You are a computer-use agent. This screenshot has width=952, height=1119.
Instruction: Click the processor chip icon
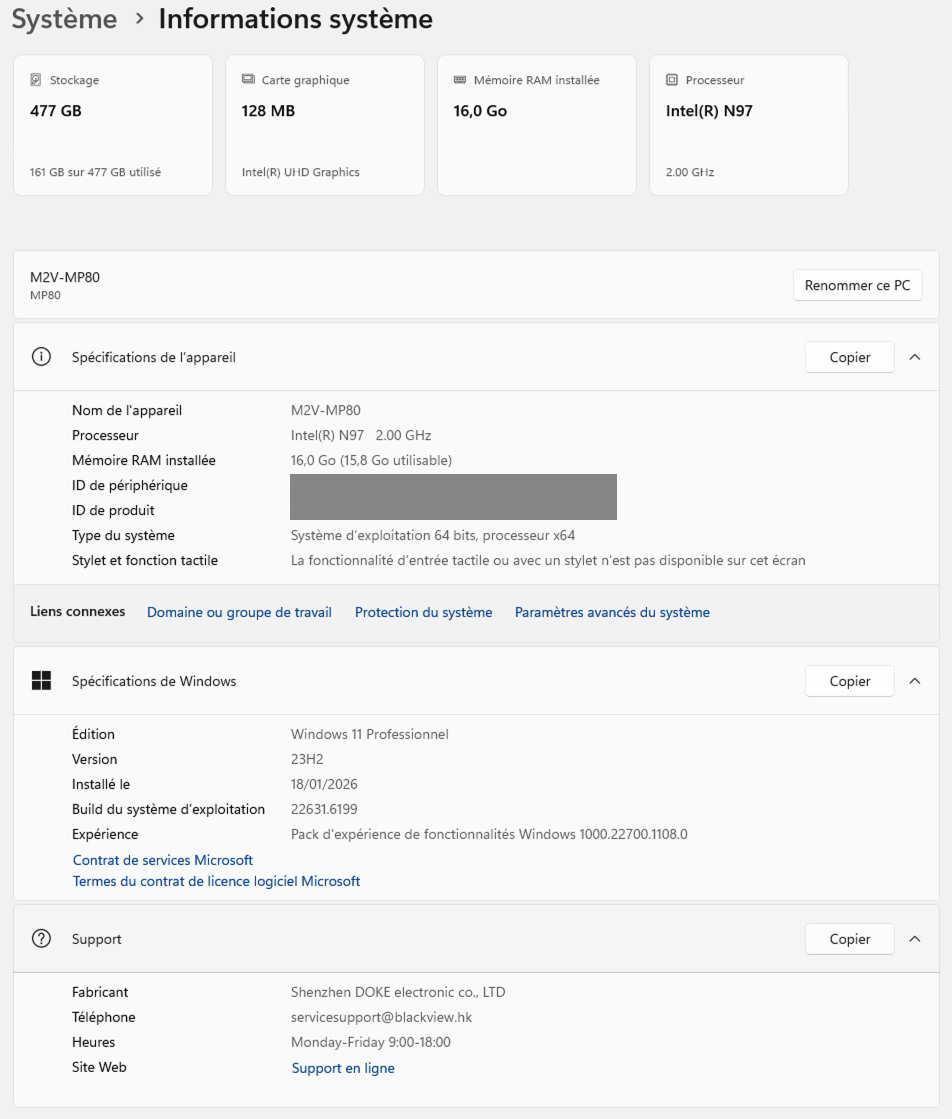click(672, 80)
